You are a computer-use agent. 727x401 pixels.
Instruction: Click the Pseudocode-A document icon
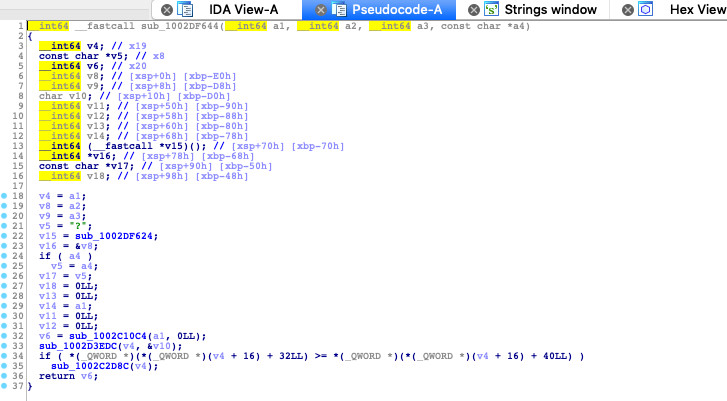(339, 10)
